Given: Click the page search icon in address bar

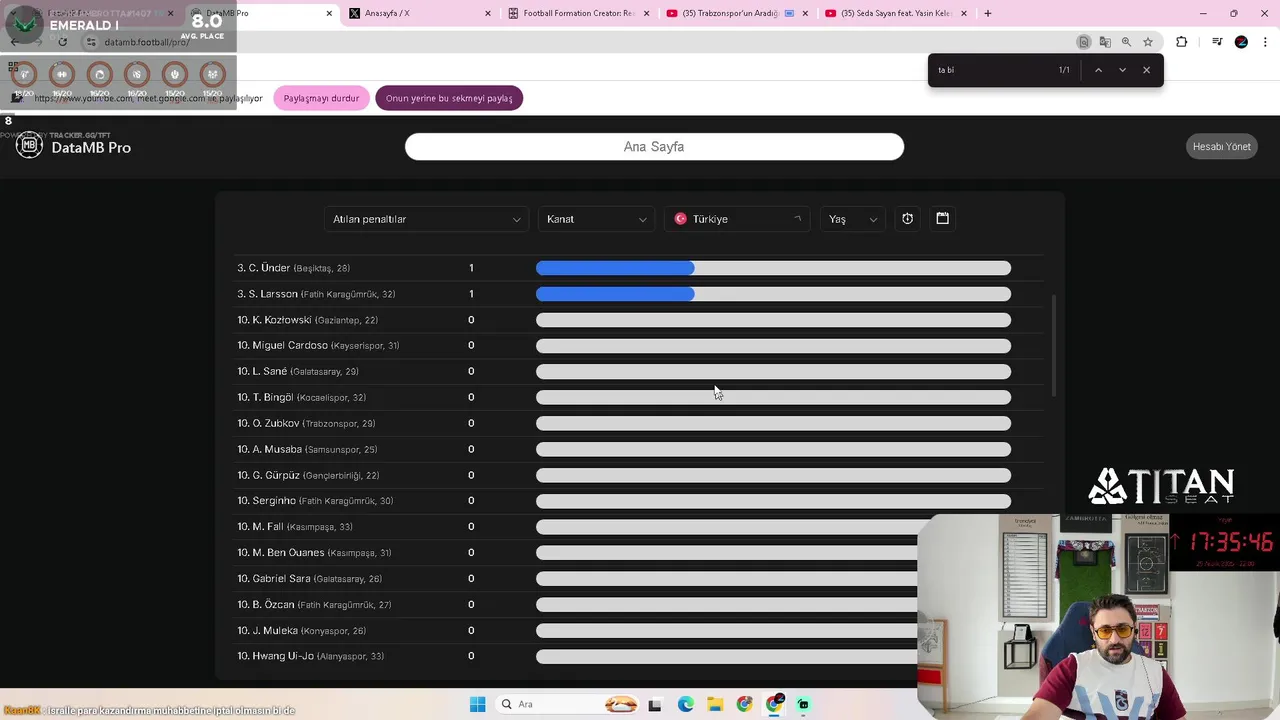Looking at the screenshot, I should (x=1083, y=42).
